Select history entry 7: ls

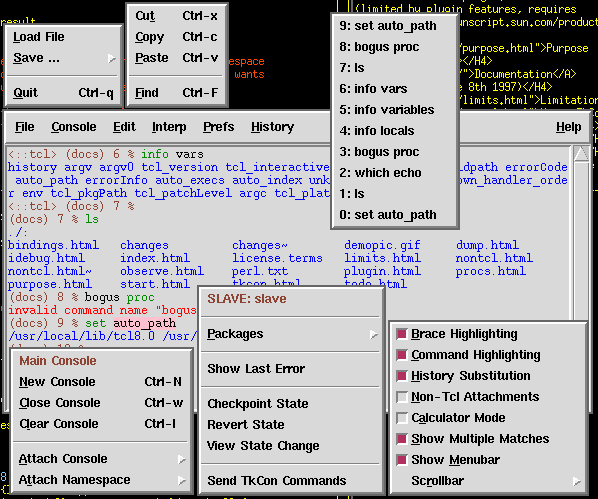coord(395,68)
